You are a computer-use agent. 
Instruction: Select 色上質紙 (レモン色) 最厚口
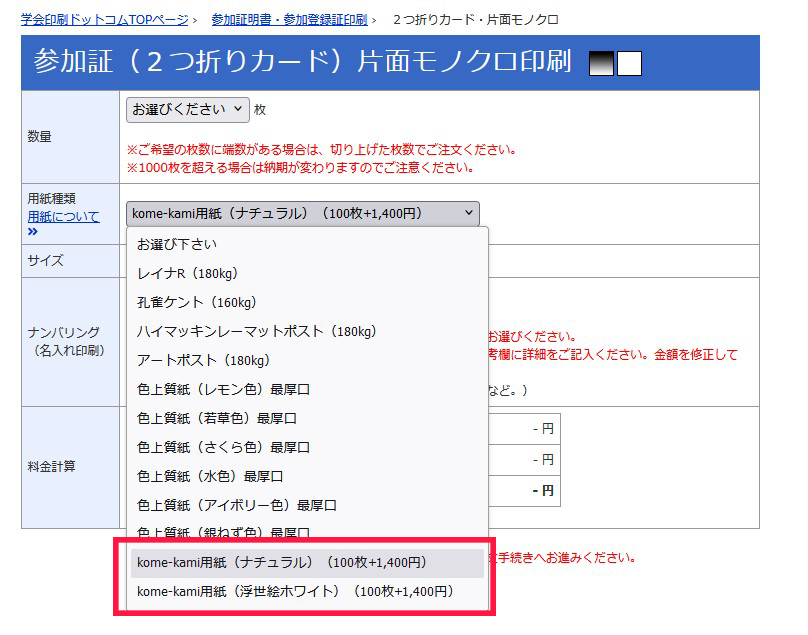pyautogui.click(x=223, y=389)
